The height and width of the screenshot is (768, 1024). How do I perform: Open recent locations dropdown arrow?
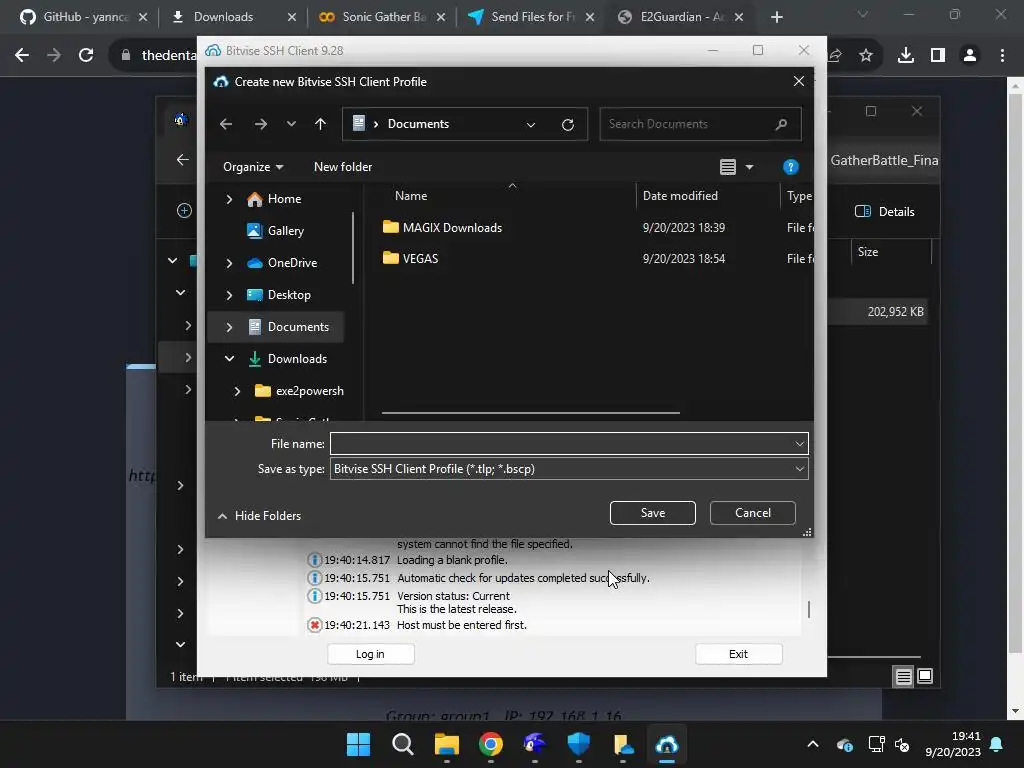pyautogui.click(x=291, y=124)
